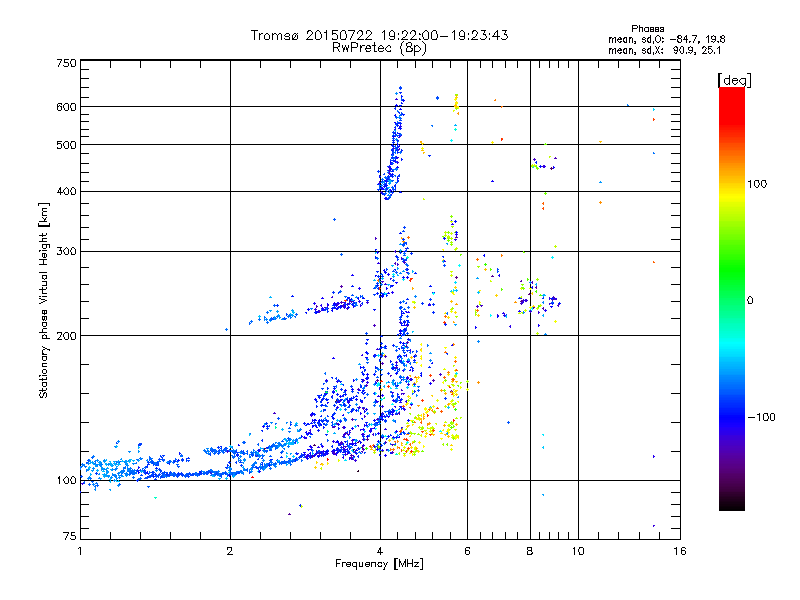Click the colorbar tick label '-100'
This screenshot has height=600, width=800.
tap(761, 417)
